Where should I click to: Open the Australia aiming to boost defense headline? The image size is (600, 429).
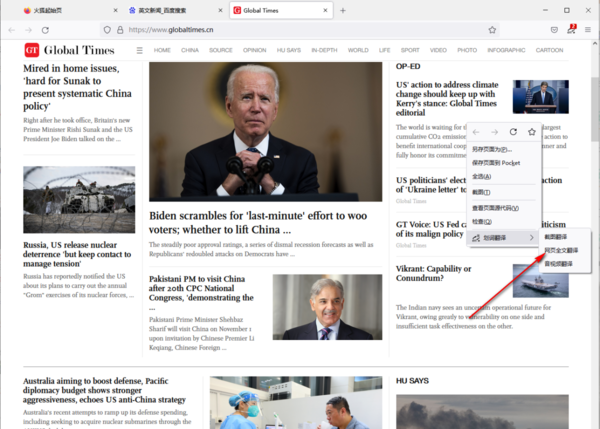104,390
